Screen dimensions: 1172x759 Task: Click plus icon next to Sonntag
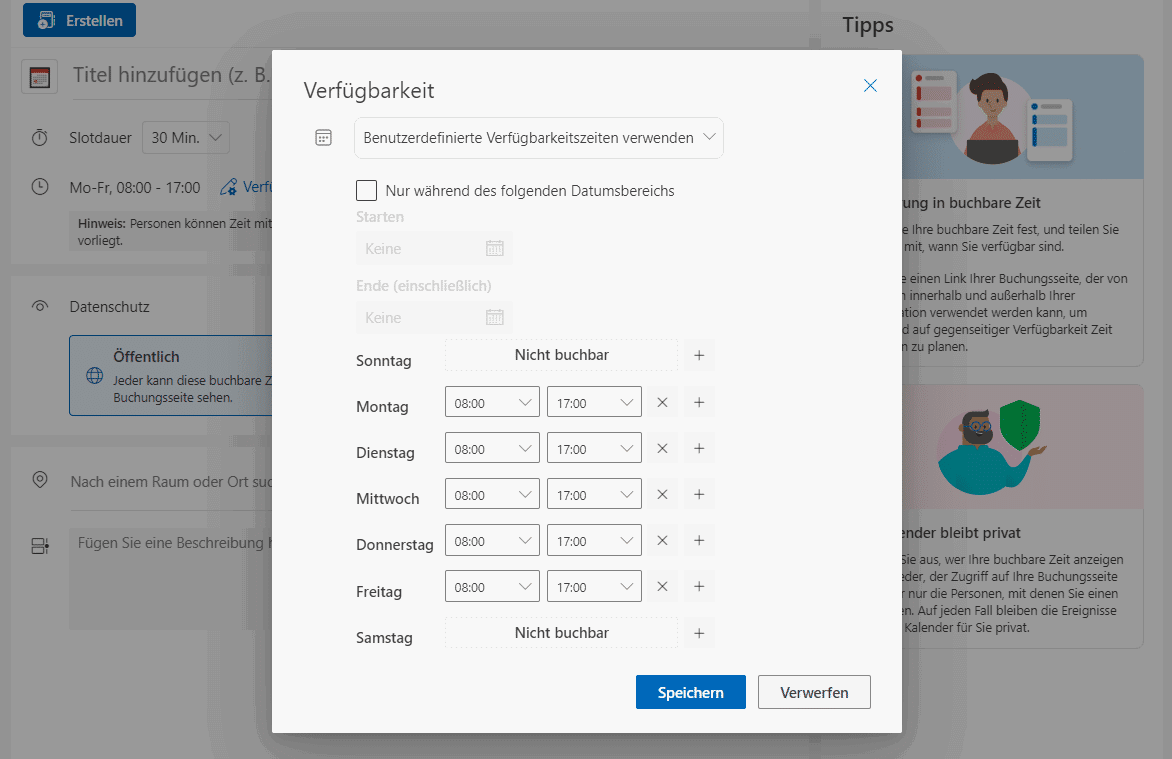click(699, 355)
